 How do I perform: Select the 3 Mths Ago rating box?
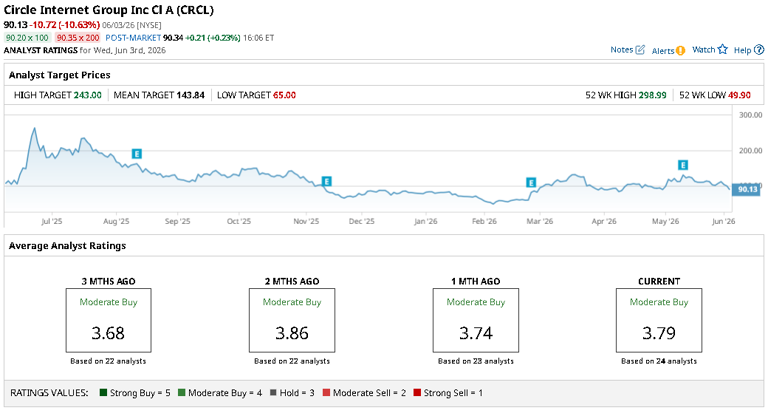pyautogui.click(x=108, y=320)
